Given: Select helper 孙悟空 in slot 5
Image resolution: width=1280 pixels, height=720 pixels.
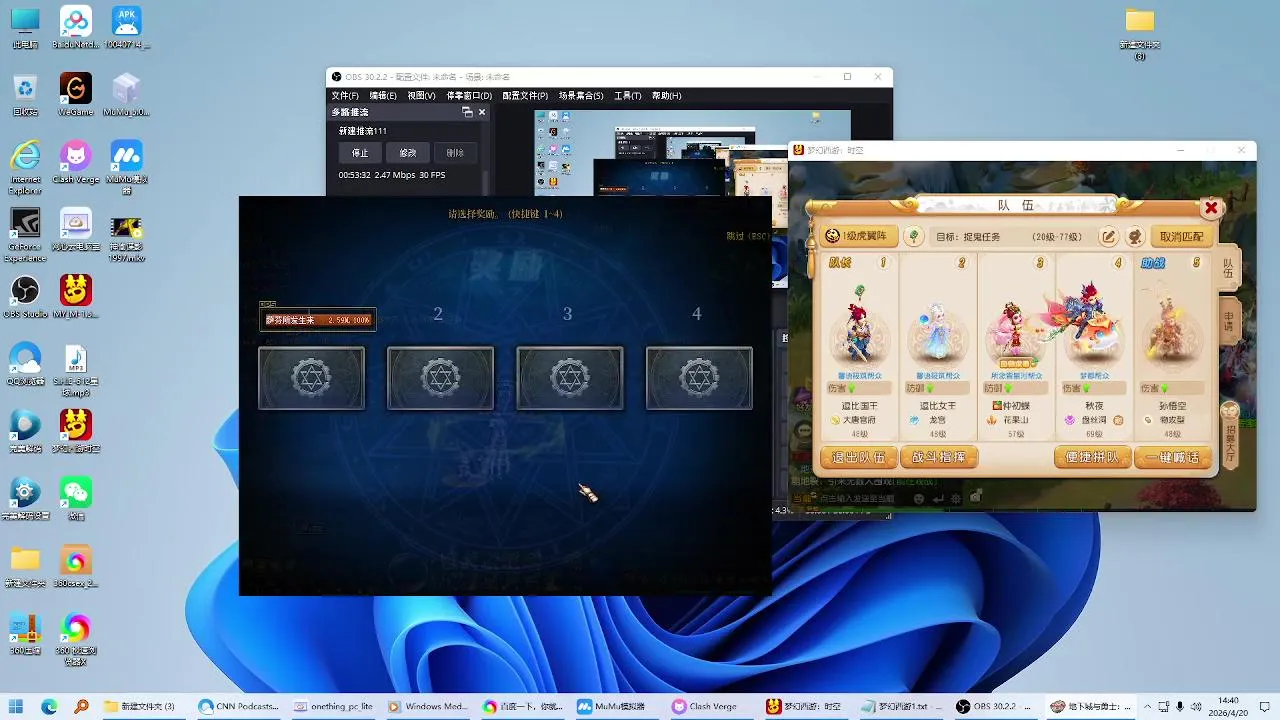Looking at the screenshot, I should [1172, 347].
